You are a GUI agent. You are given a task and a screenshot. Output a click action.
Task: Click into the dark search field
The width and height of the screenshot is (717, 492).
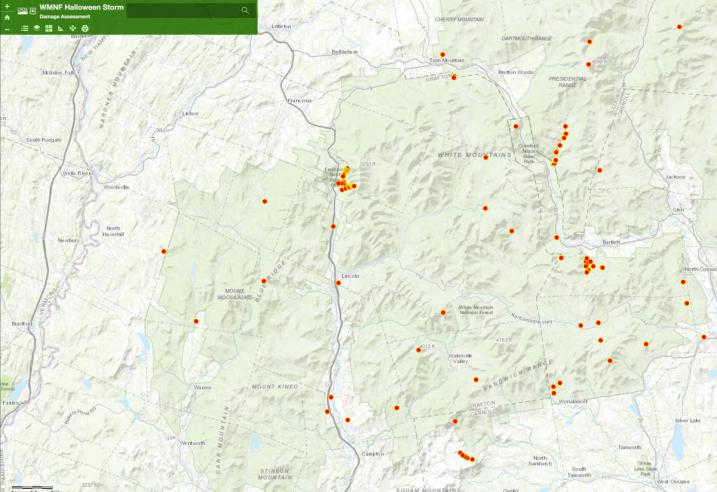183,10
